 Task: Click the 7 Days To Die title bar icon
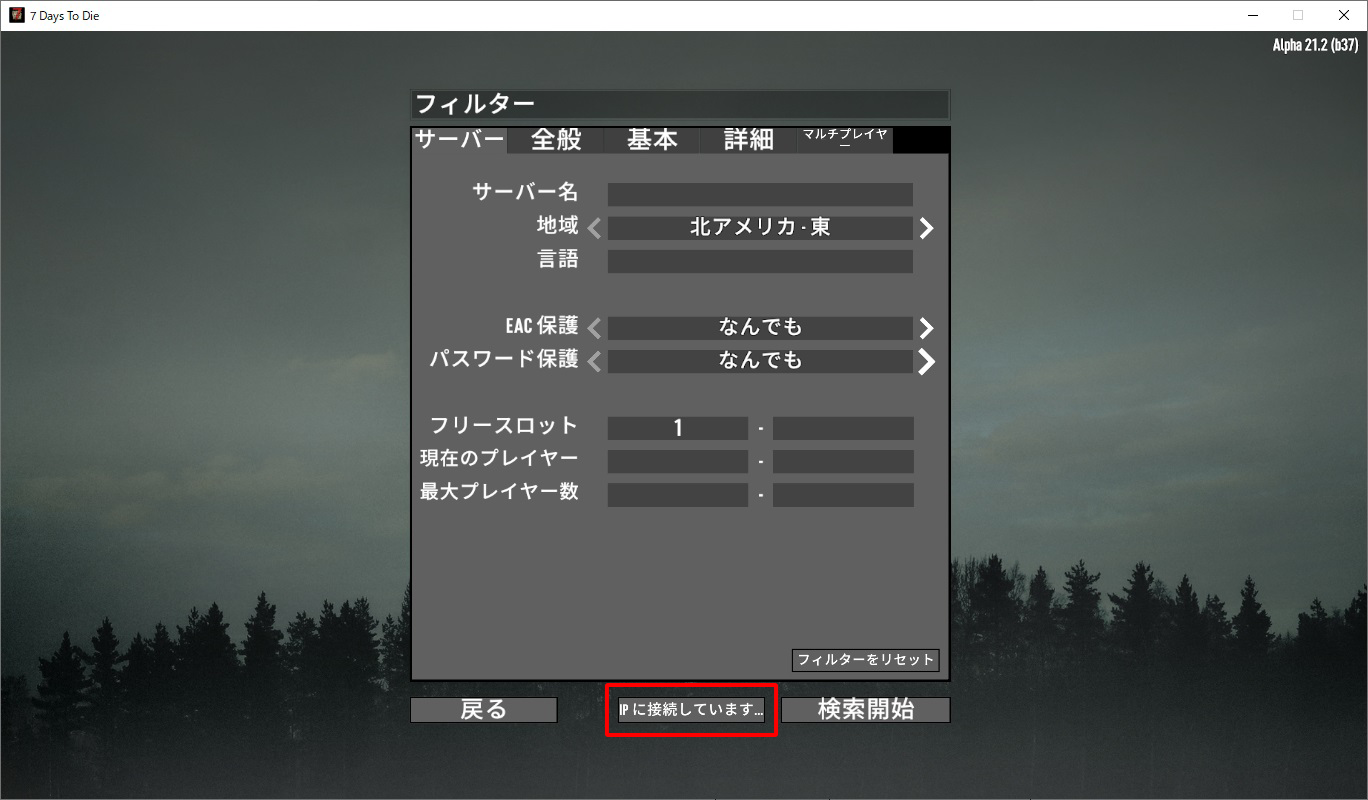pyautogui.click(x=17, y=15)
